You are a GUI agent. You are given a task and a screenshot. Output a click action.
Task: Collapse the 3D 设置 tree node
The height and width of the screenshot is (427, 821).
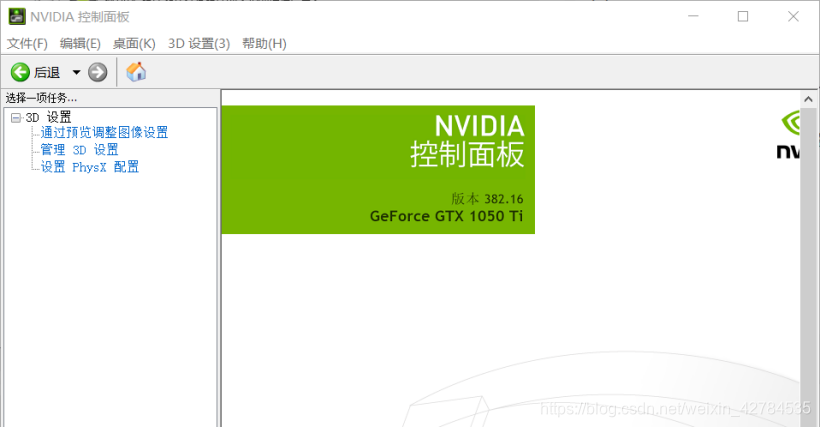[16, 118]
